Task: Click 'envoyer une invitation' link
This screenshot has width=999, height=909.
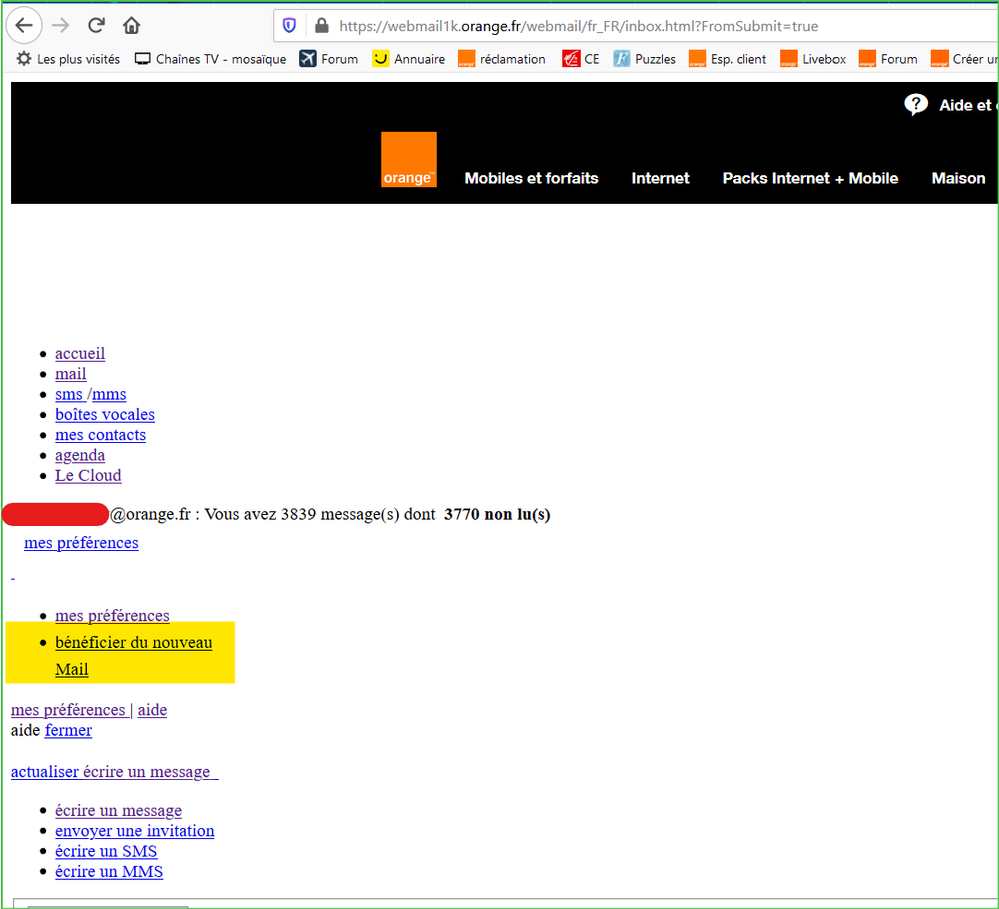Action: coord(135,831)
